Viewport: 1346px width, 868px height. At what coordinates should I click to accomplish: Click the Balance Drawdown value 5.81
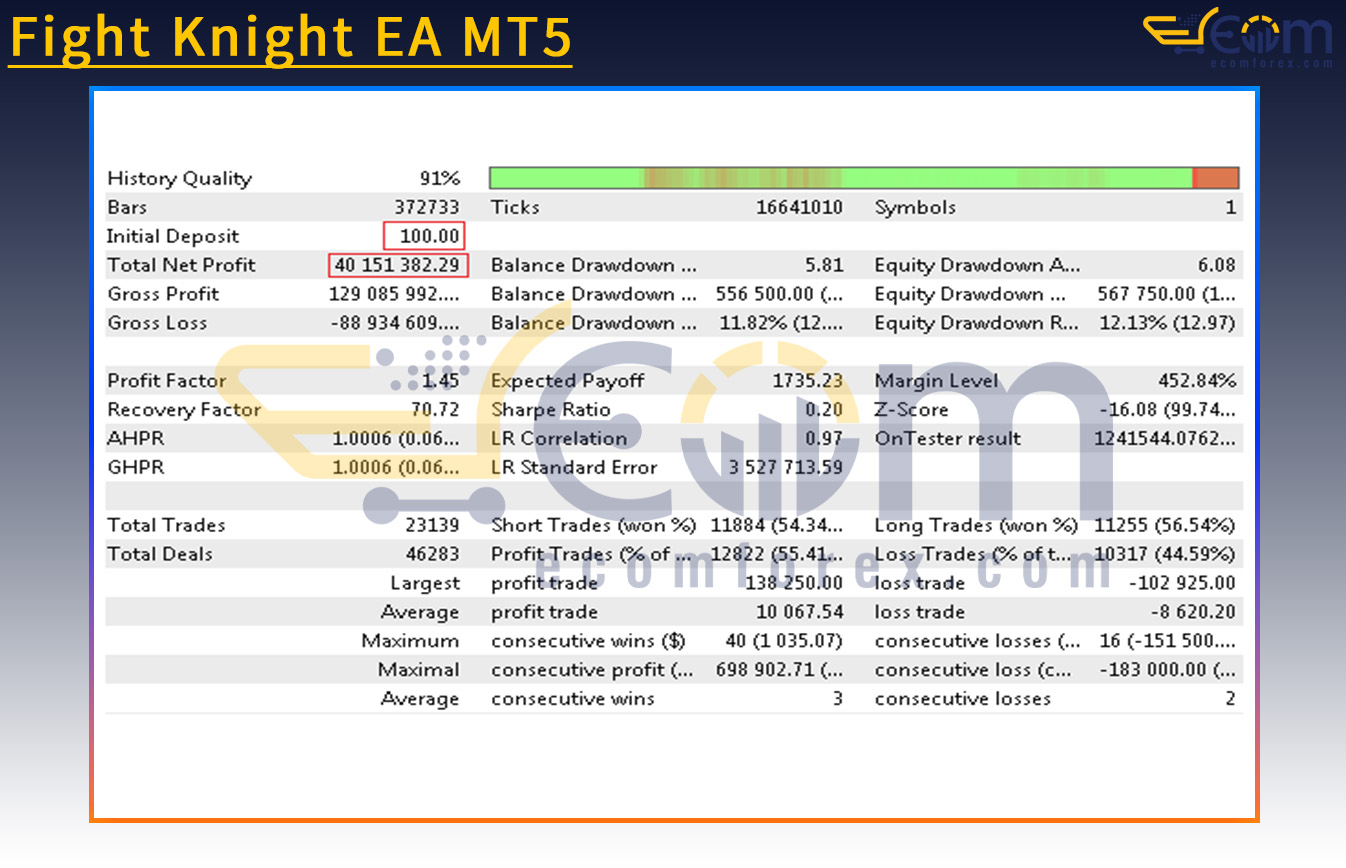coord(824,266)
